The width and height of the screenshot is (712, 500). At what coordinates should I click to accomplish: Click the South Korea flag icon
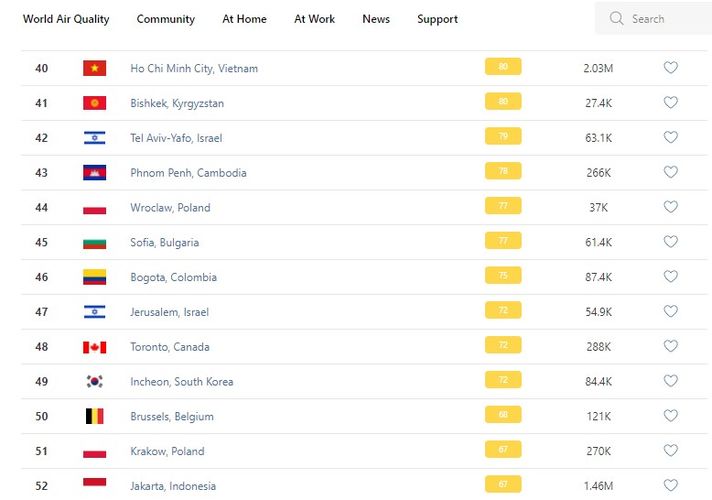[x=95, y=382]
